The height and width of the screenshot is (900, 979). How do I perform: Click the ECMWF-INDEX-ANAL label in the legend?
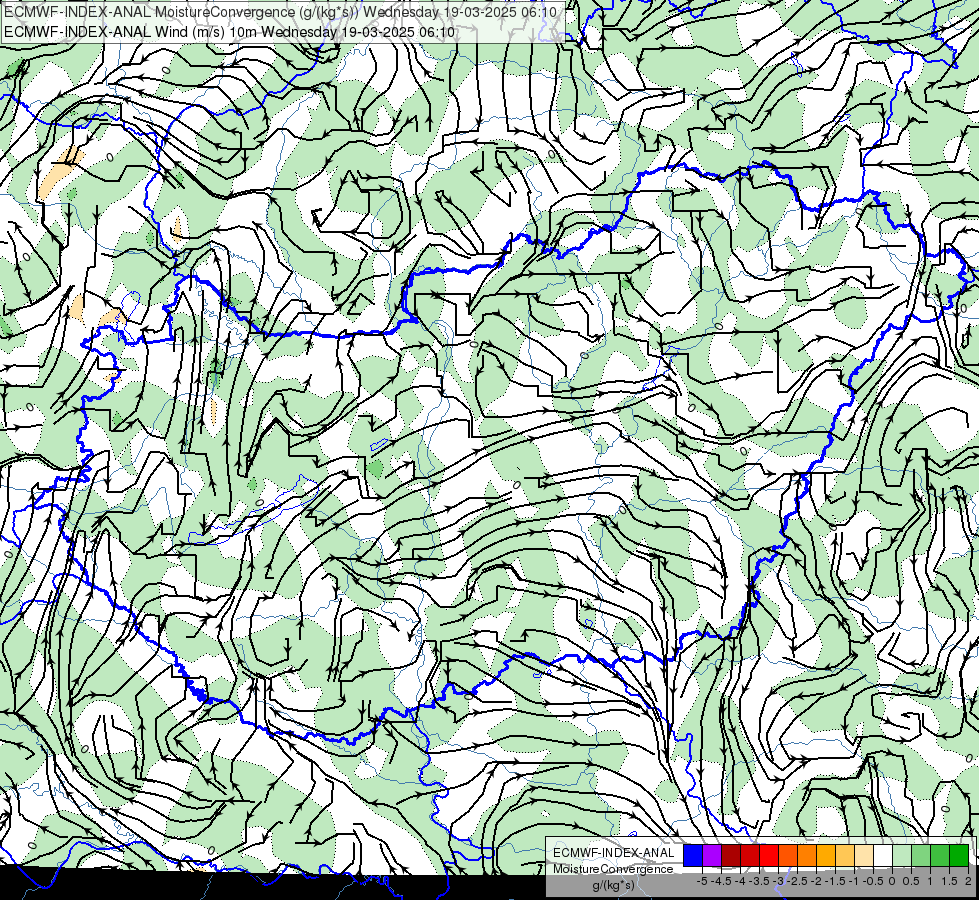[613, 853]
